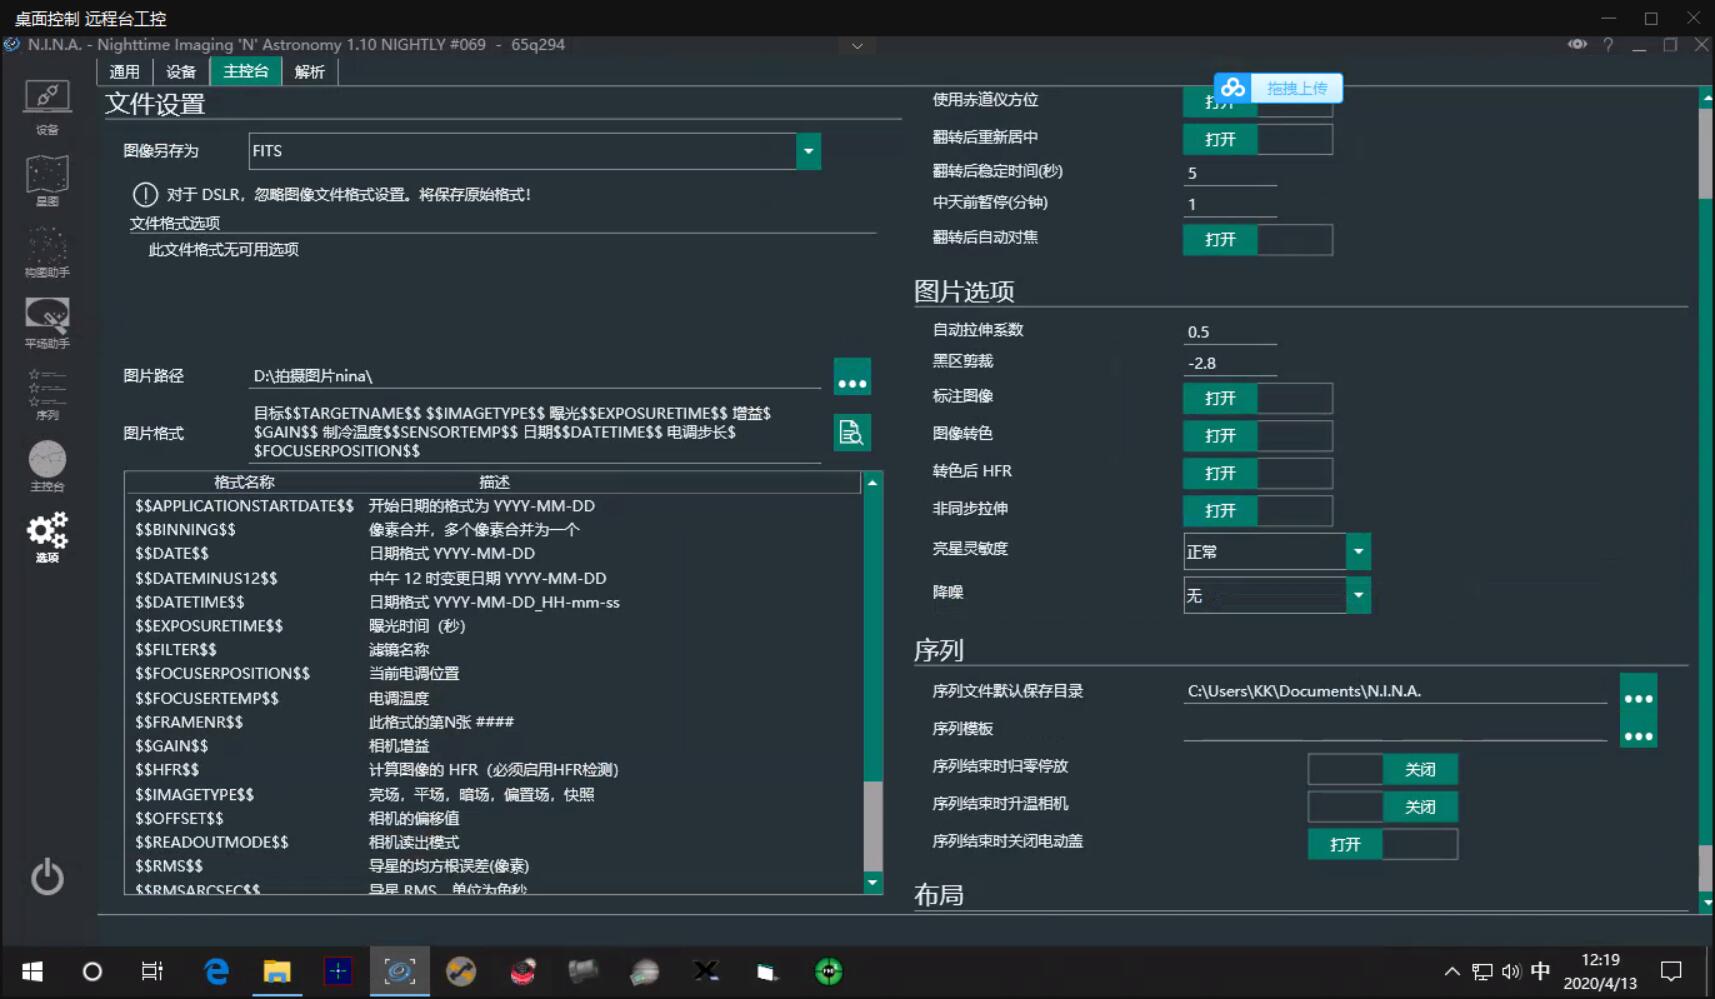Viewport: 1715px width, 999px height.
Task: Open Windows Start menu
Action: pyautogui.click(x=32, y=971)
